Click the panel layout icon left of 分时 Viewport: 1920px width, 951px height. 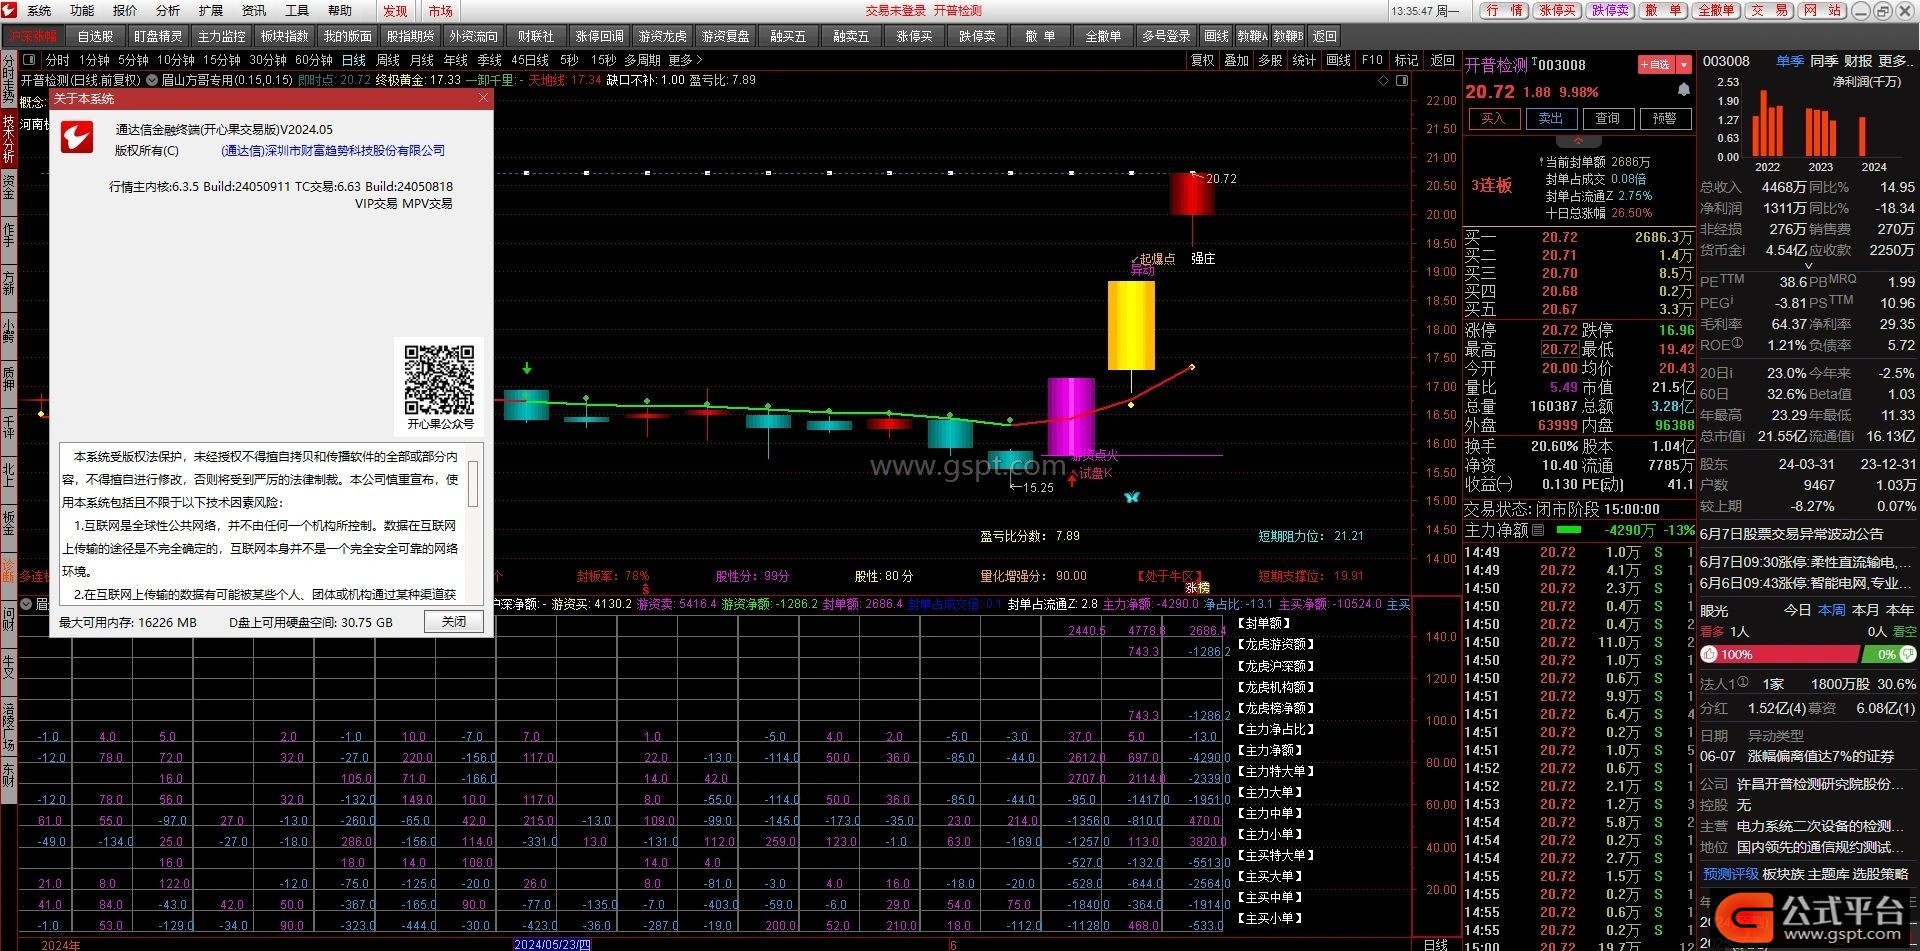click(x=29, y=60)
